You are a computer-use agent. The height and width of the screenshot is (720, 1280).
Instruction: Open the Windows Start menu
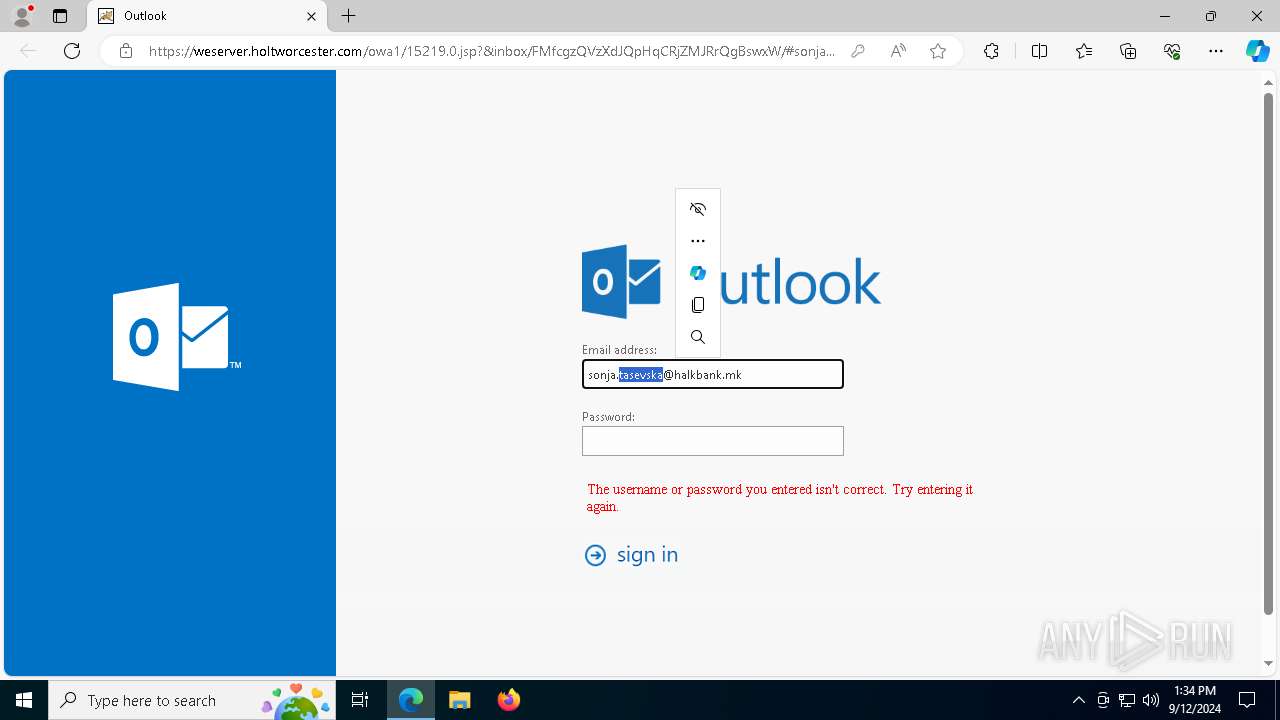pos(24,700)
